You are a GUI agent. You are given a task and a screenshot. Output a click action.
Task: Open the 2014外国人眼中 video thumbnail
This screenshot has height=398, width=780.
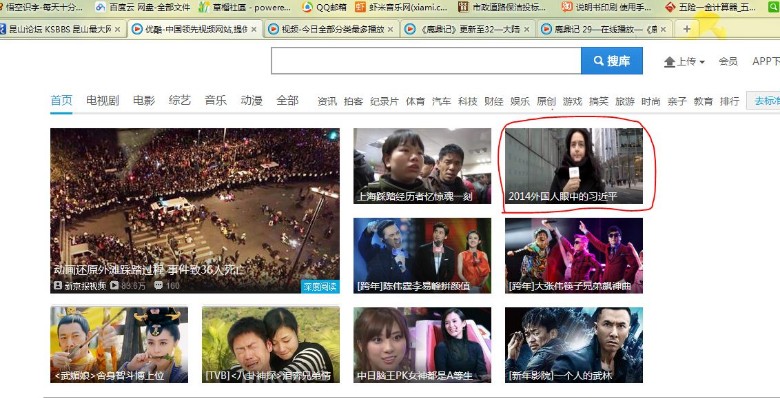(x=574, y=166)
